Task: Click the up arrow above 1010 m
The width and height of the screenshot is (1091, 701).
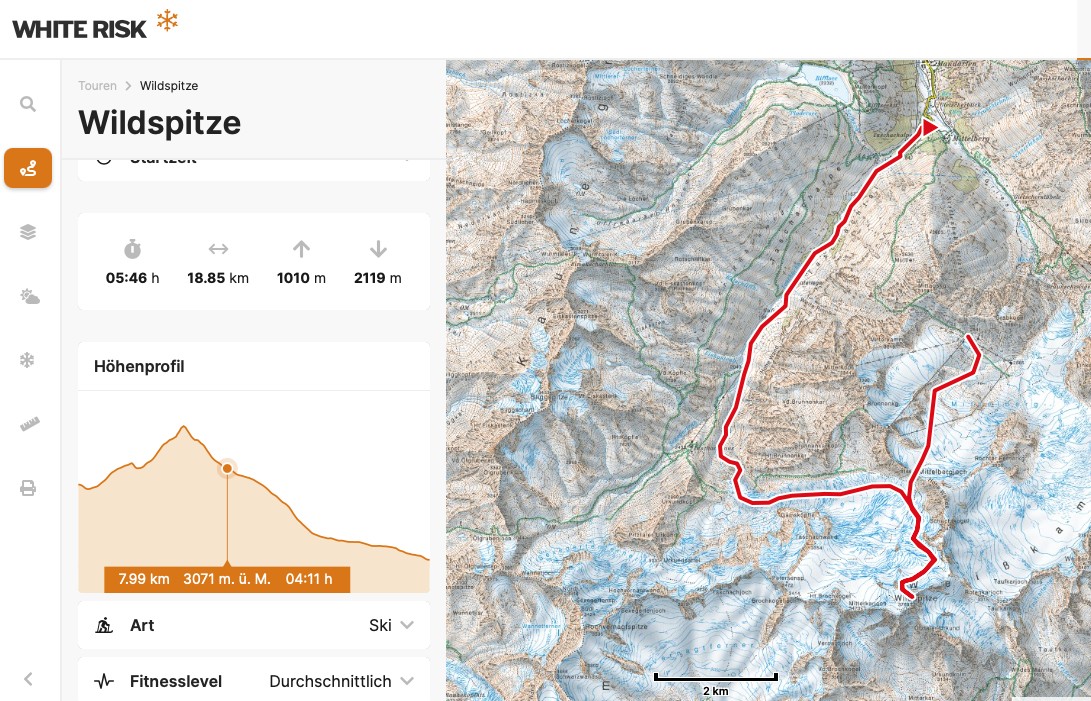Action: [301, 249]
